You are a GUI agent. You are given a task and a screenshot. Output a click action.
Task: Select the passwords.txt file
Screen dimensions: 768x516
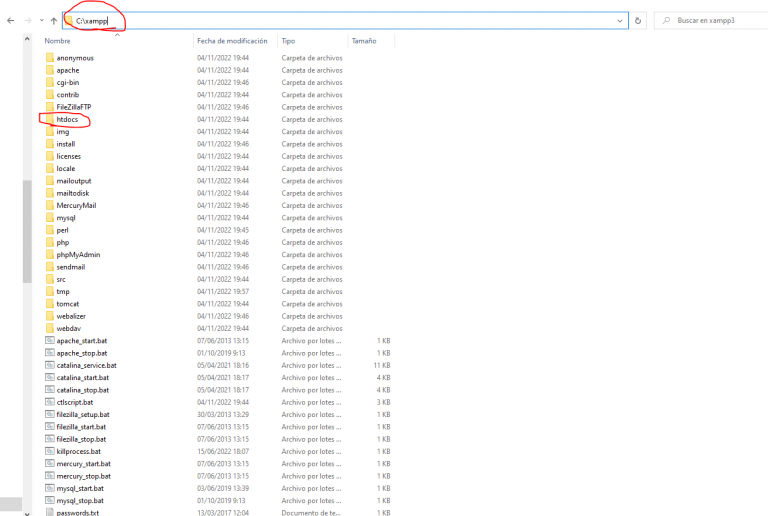[x=77, y=512]
